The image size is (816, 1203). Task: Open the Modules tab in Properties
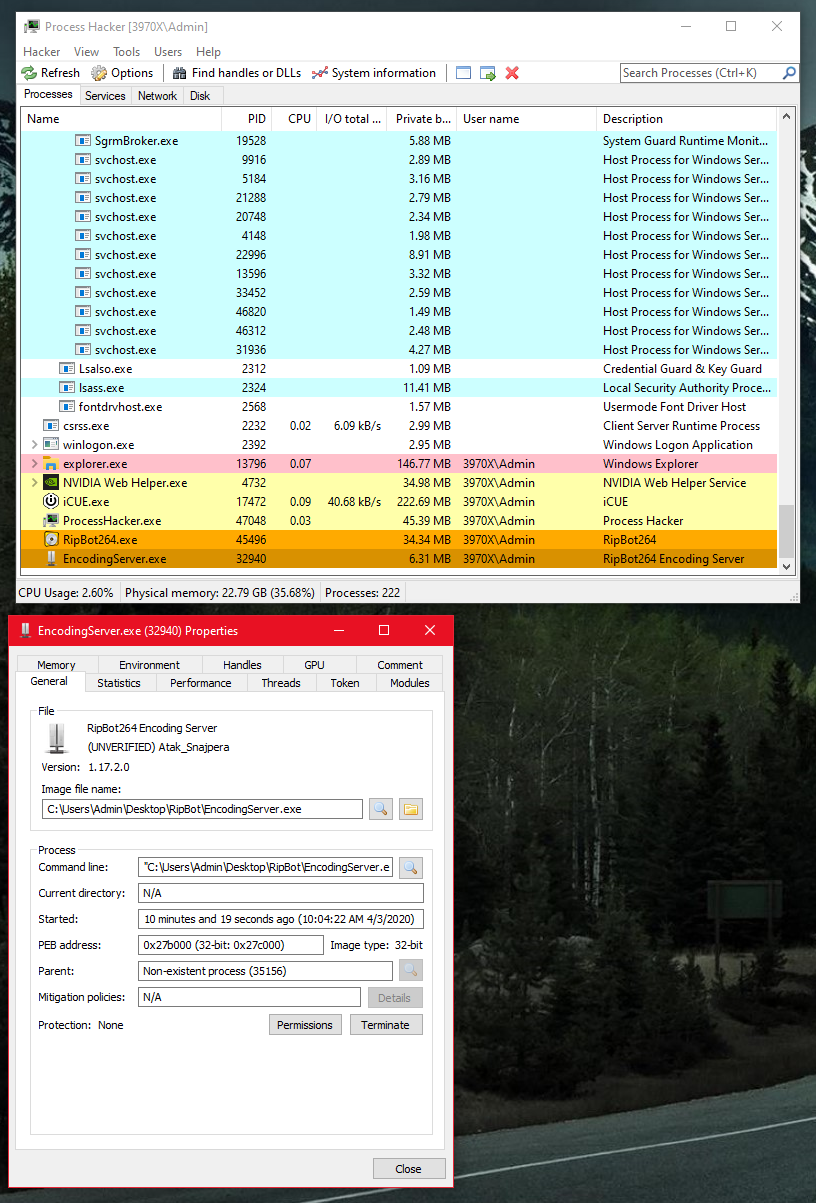click(410, 683)
